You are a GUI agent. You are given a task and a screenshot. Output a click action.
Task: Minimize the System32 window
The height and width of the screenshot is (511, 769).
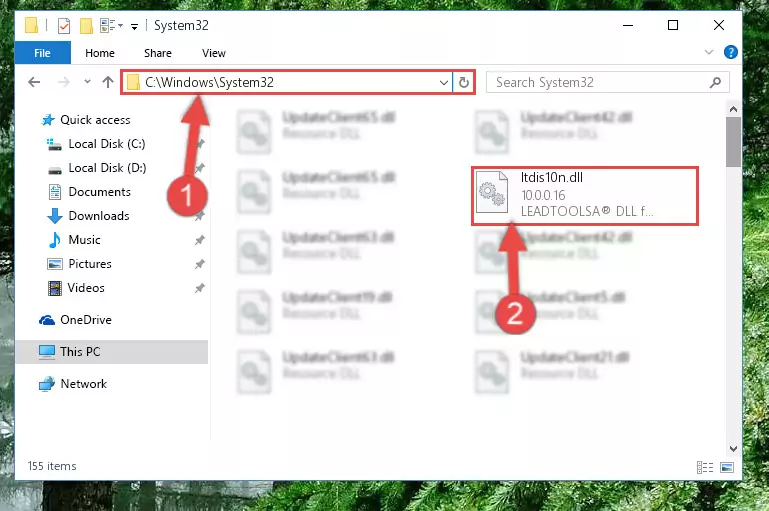point(628,25)
